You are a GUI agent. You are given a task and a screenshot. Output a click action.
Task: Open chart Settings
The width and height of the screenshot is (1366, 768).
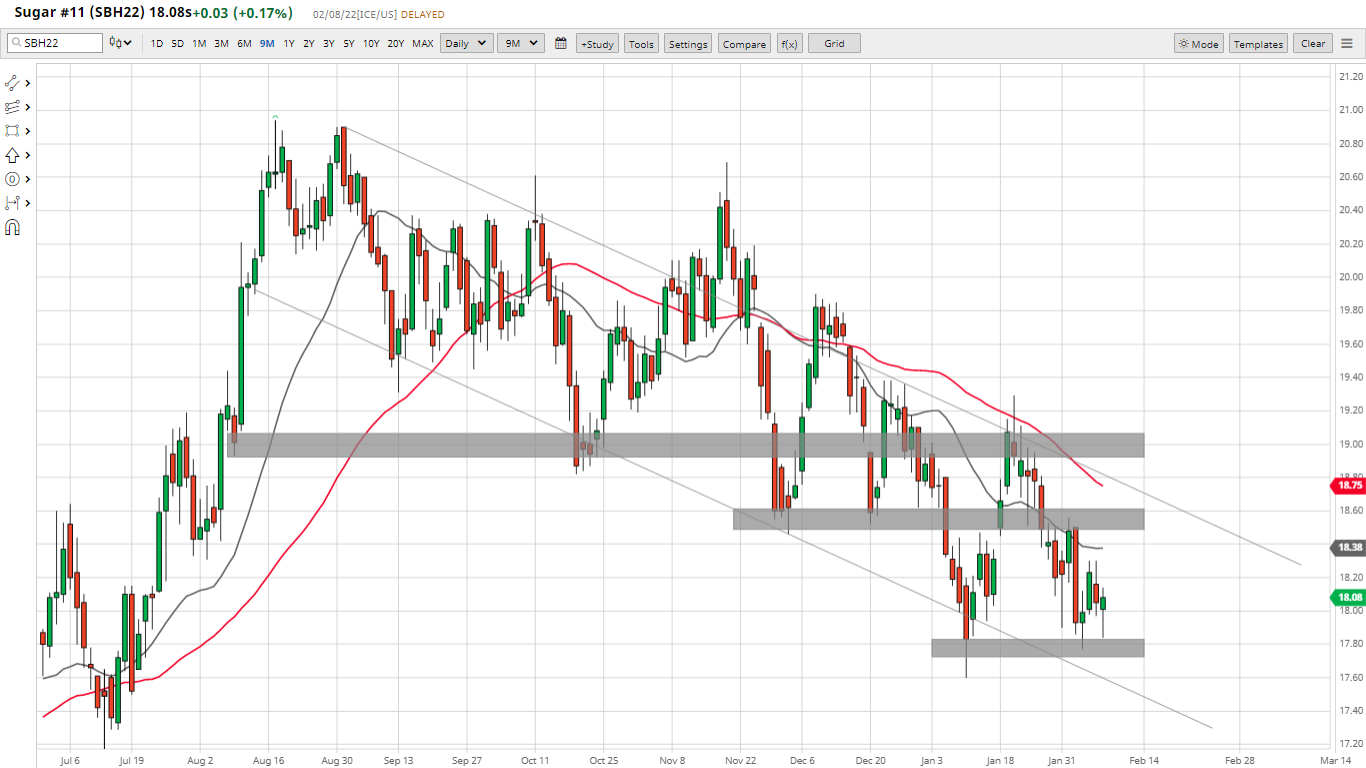coord(688,43)
